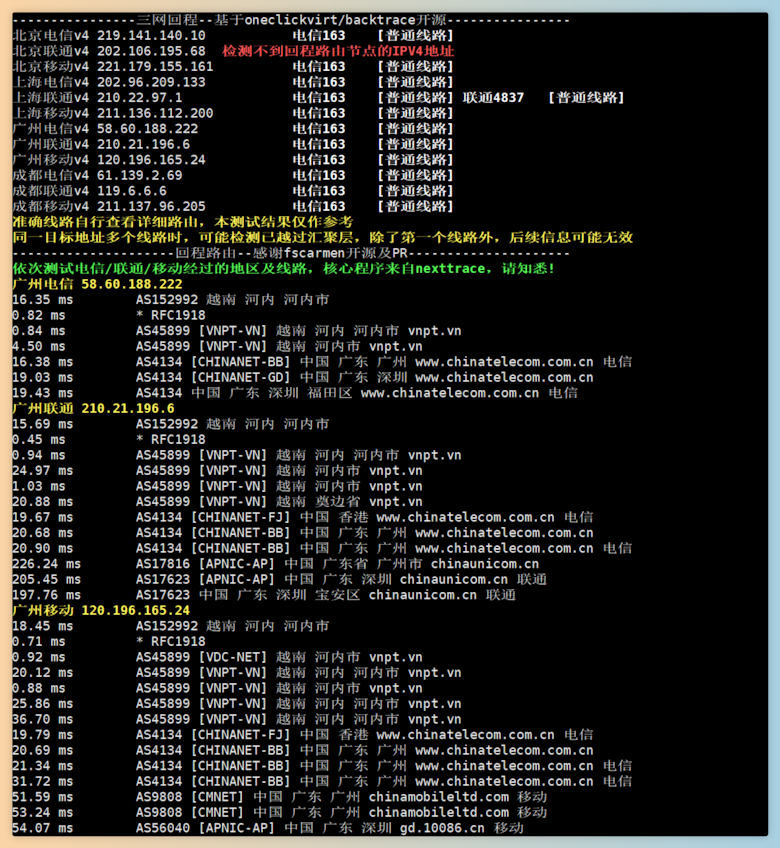The height and width of the screenshot is (848, 780).
Task: Click the yellow heading 广州移动 120.196.165.24
Action: pos(101,611)
